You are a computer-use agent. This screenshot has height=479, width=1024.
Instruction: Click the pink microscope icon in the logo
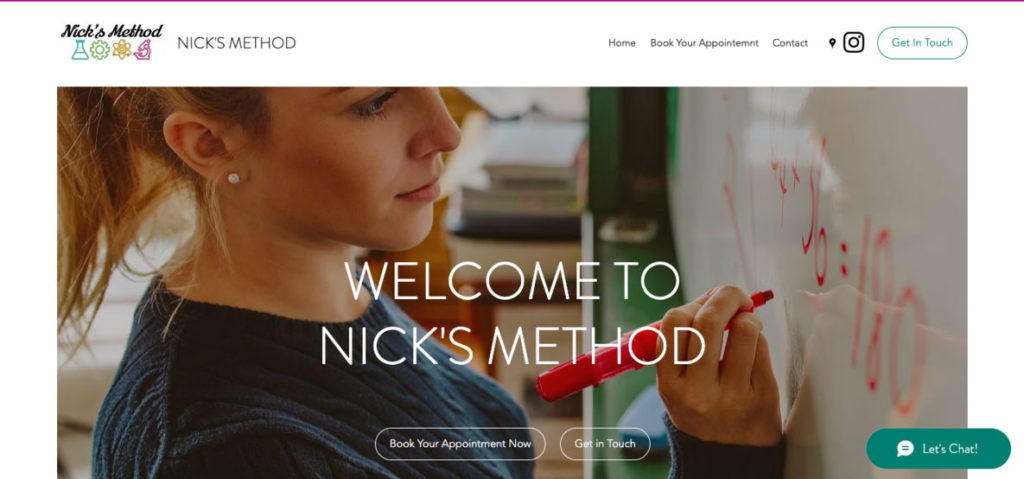[142, 50]
